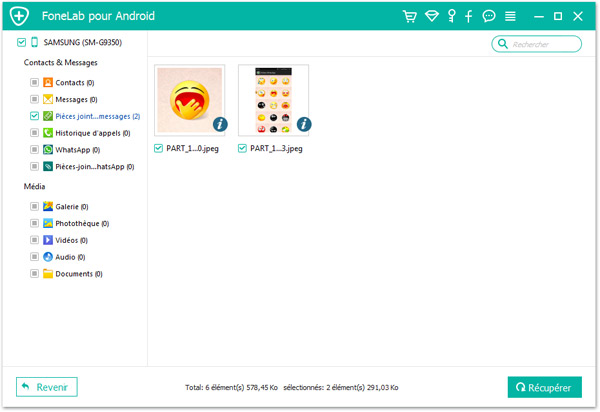Open the Facebook icon link
Image resolution: width=600 pixels, height=412 pixels.
[468, 17]
